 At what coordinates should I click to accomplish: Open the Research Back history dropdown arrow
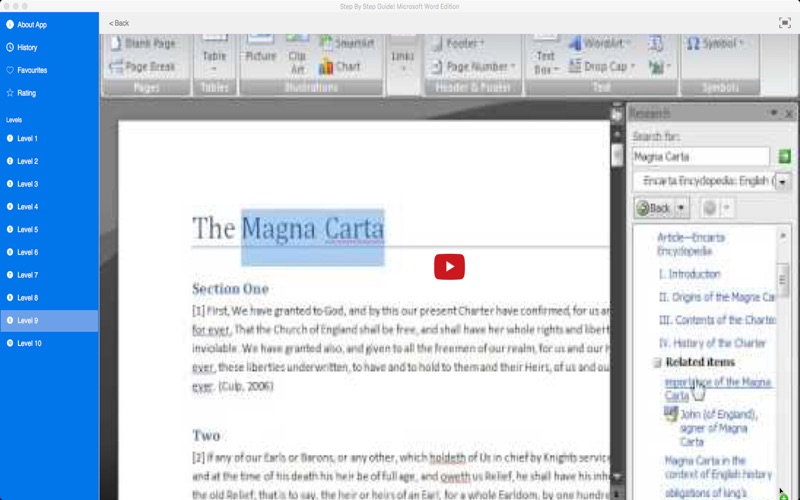681,208
